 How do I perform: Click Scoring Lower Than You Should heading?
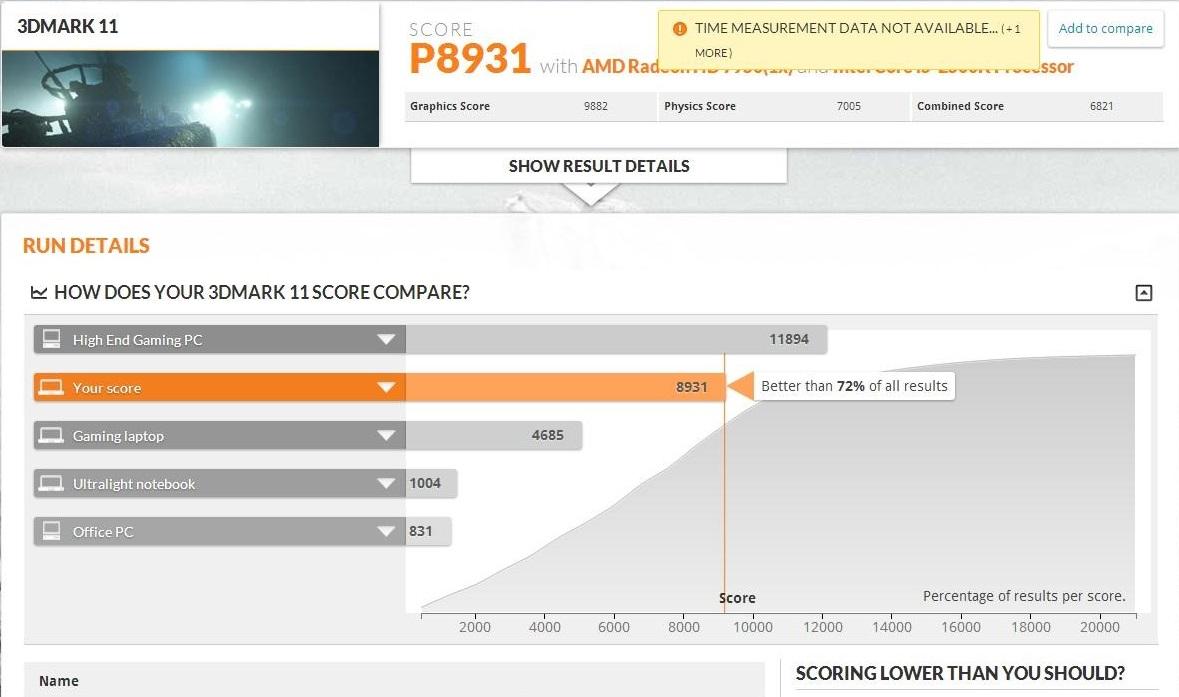pos(959,673)
